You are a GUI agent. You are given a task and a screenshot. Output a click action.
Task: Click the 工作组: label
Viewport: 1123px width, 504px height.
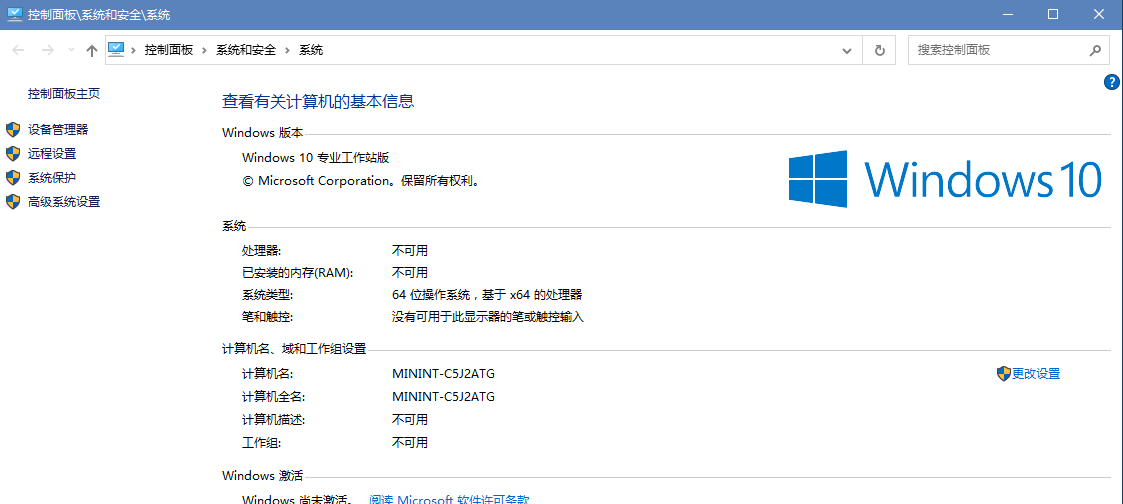(x=262, y=442)
